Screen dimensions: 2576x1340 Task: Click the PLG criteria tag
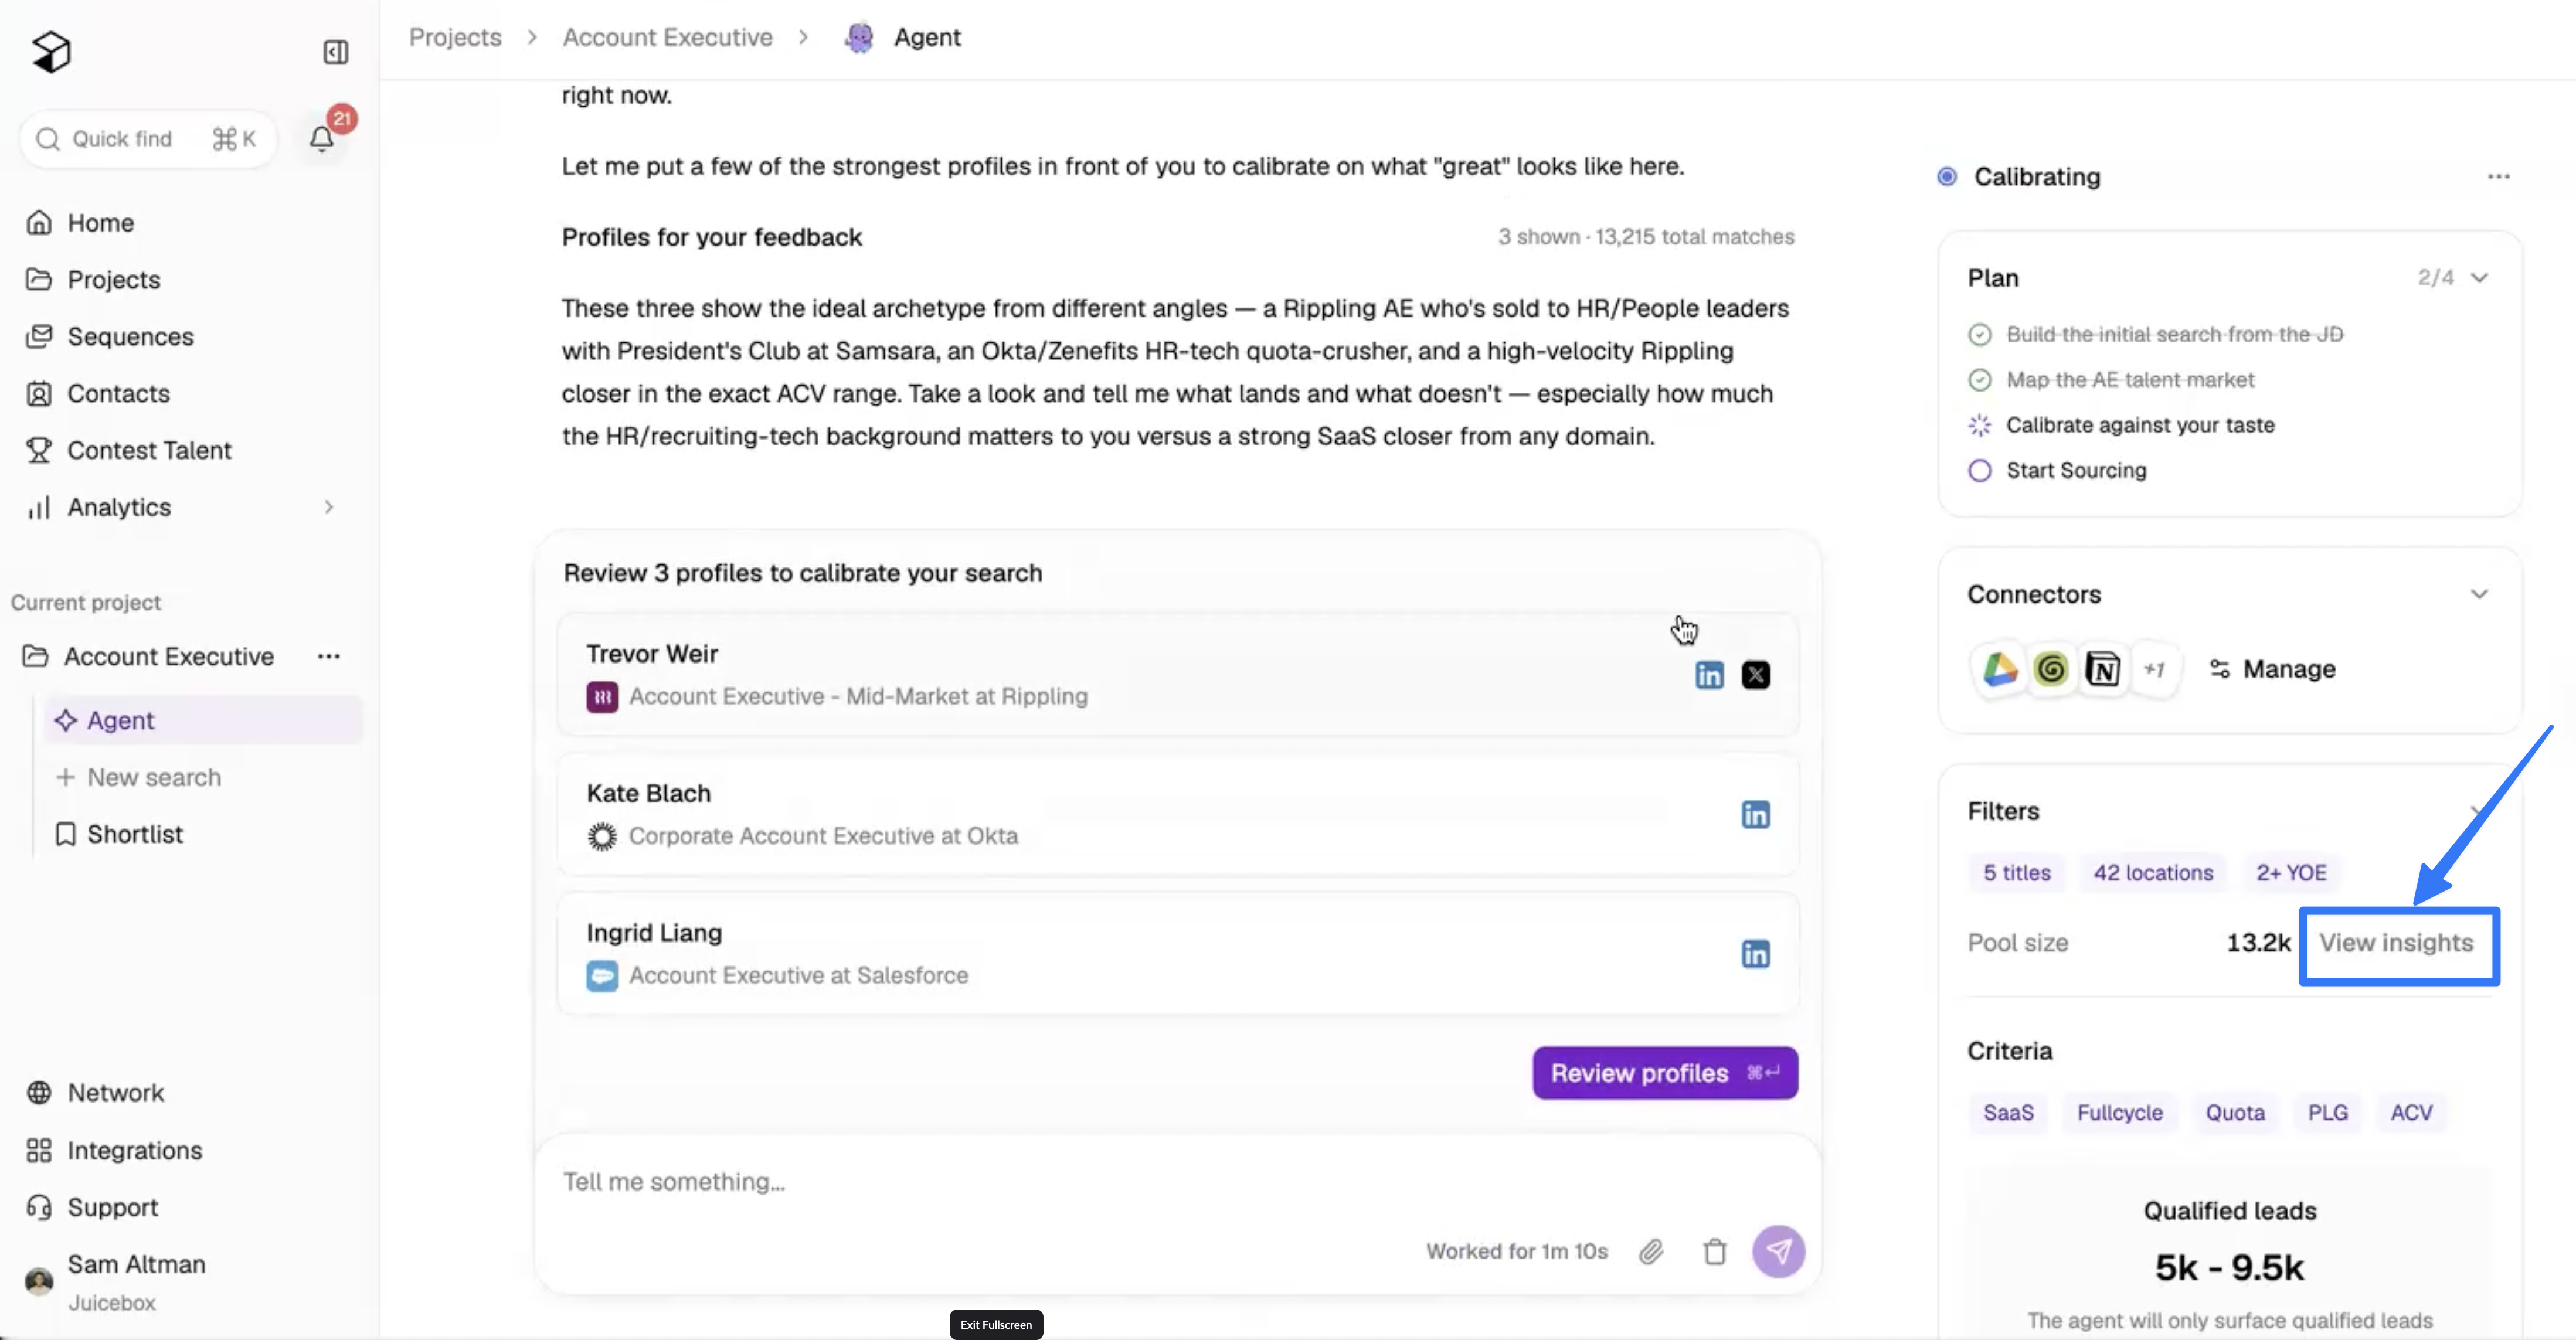(x=2328, y=1113)
